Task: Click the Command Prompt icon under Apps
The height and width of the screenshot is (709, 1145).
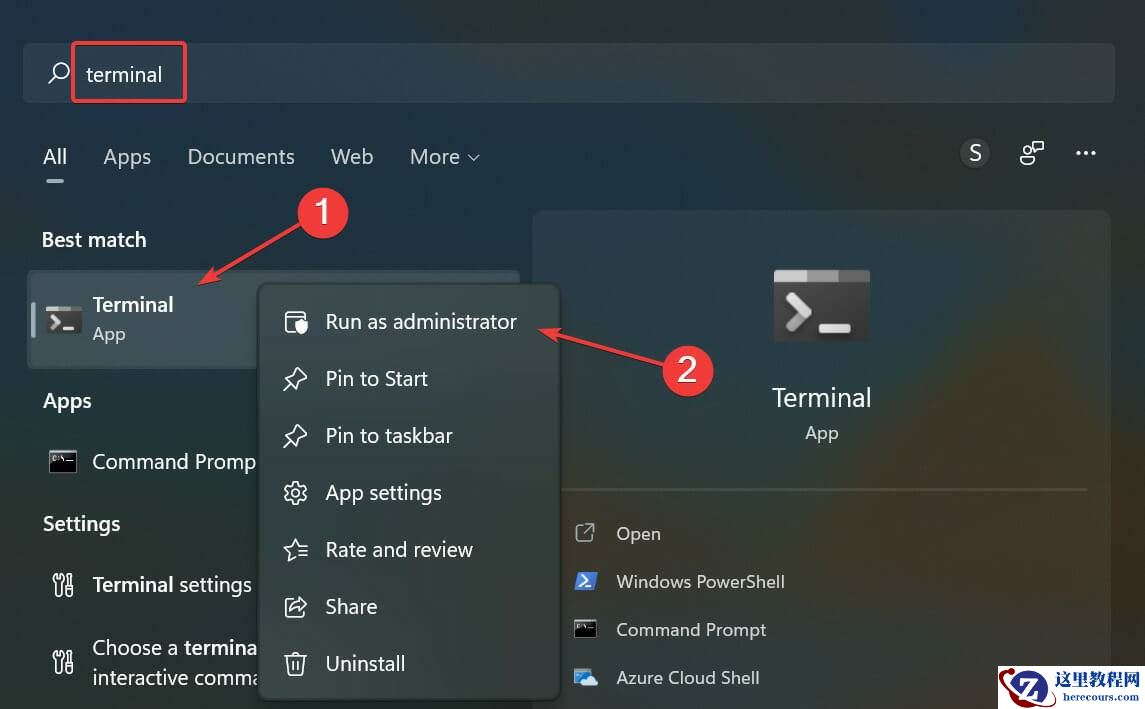Action: [63, 461]
